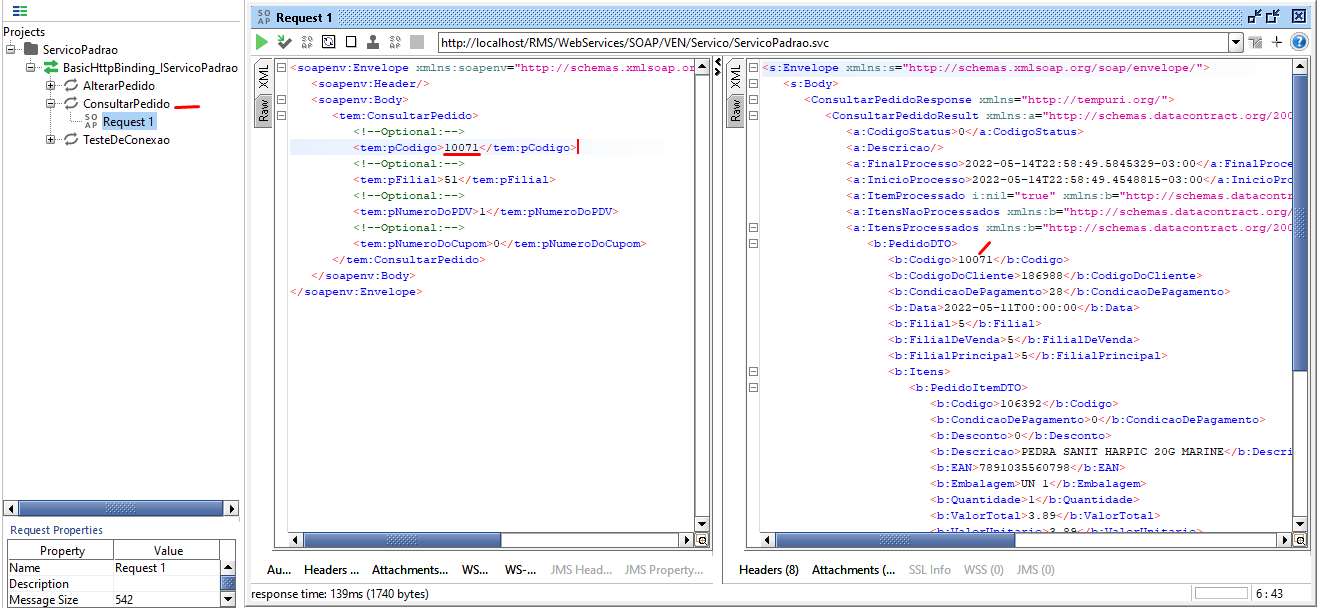Submit request with green play button

pyautogui.click(x=261, y=42)
